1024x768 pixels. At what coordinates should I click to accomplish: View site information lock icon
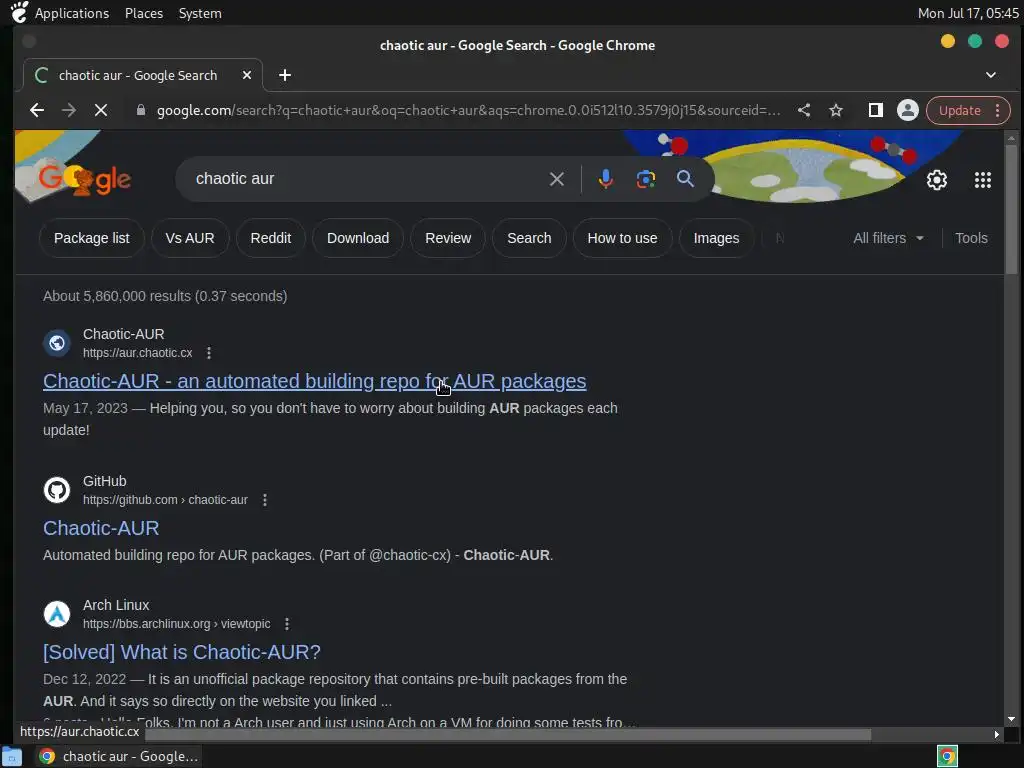point(140,110)
